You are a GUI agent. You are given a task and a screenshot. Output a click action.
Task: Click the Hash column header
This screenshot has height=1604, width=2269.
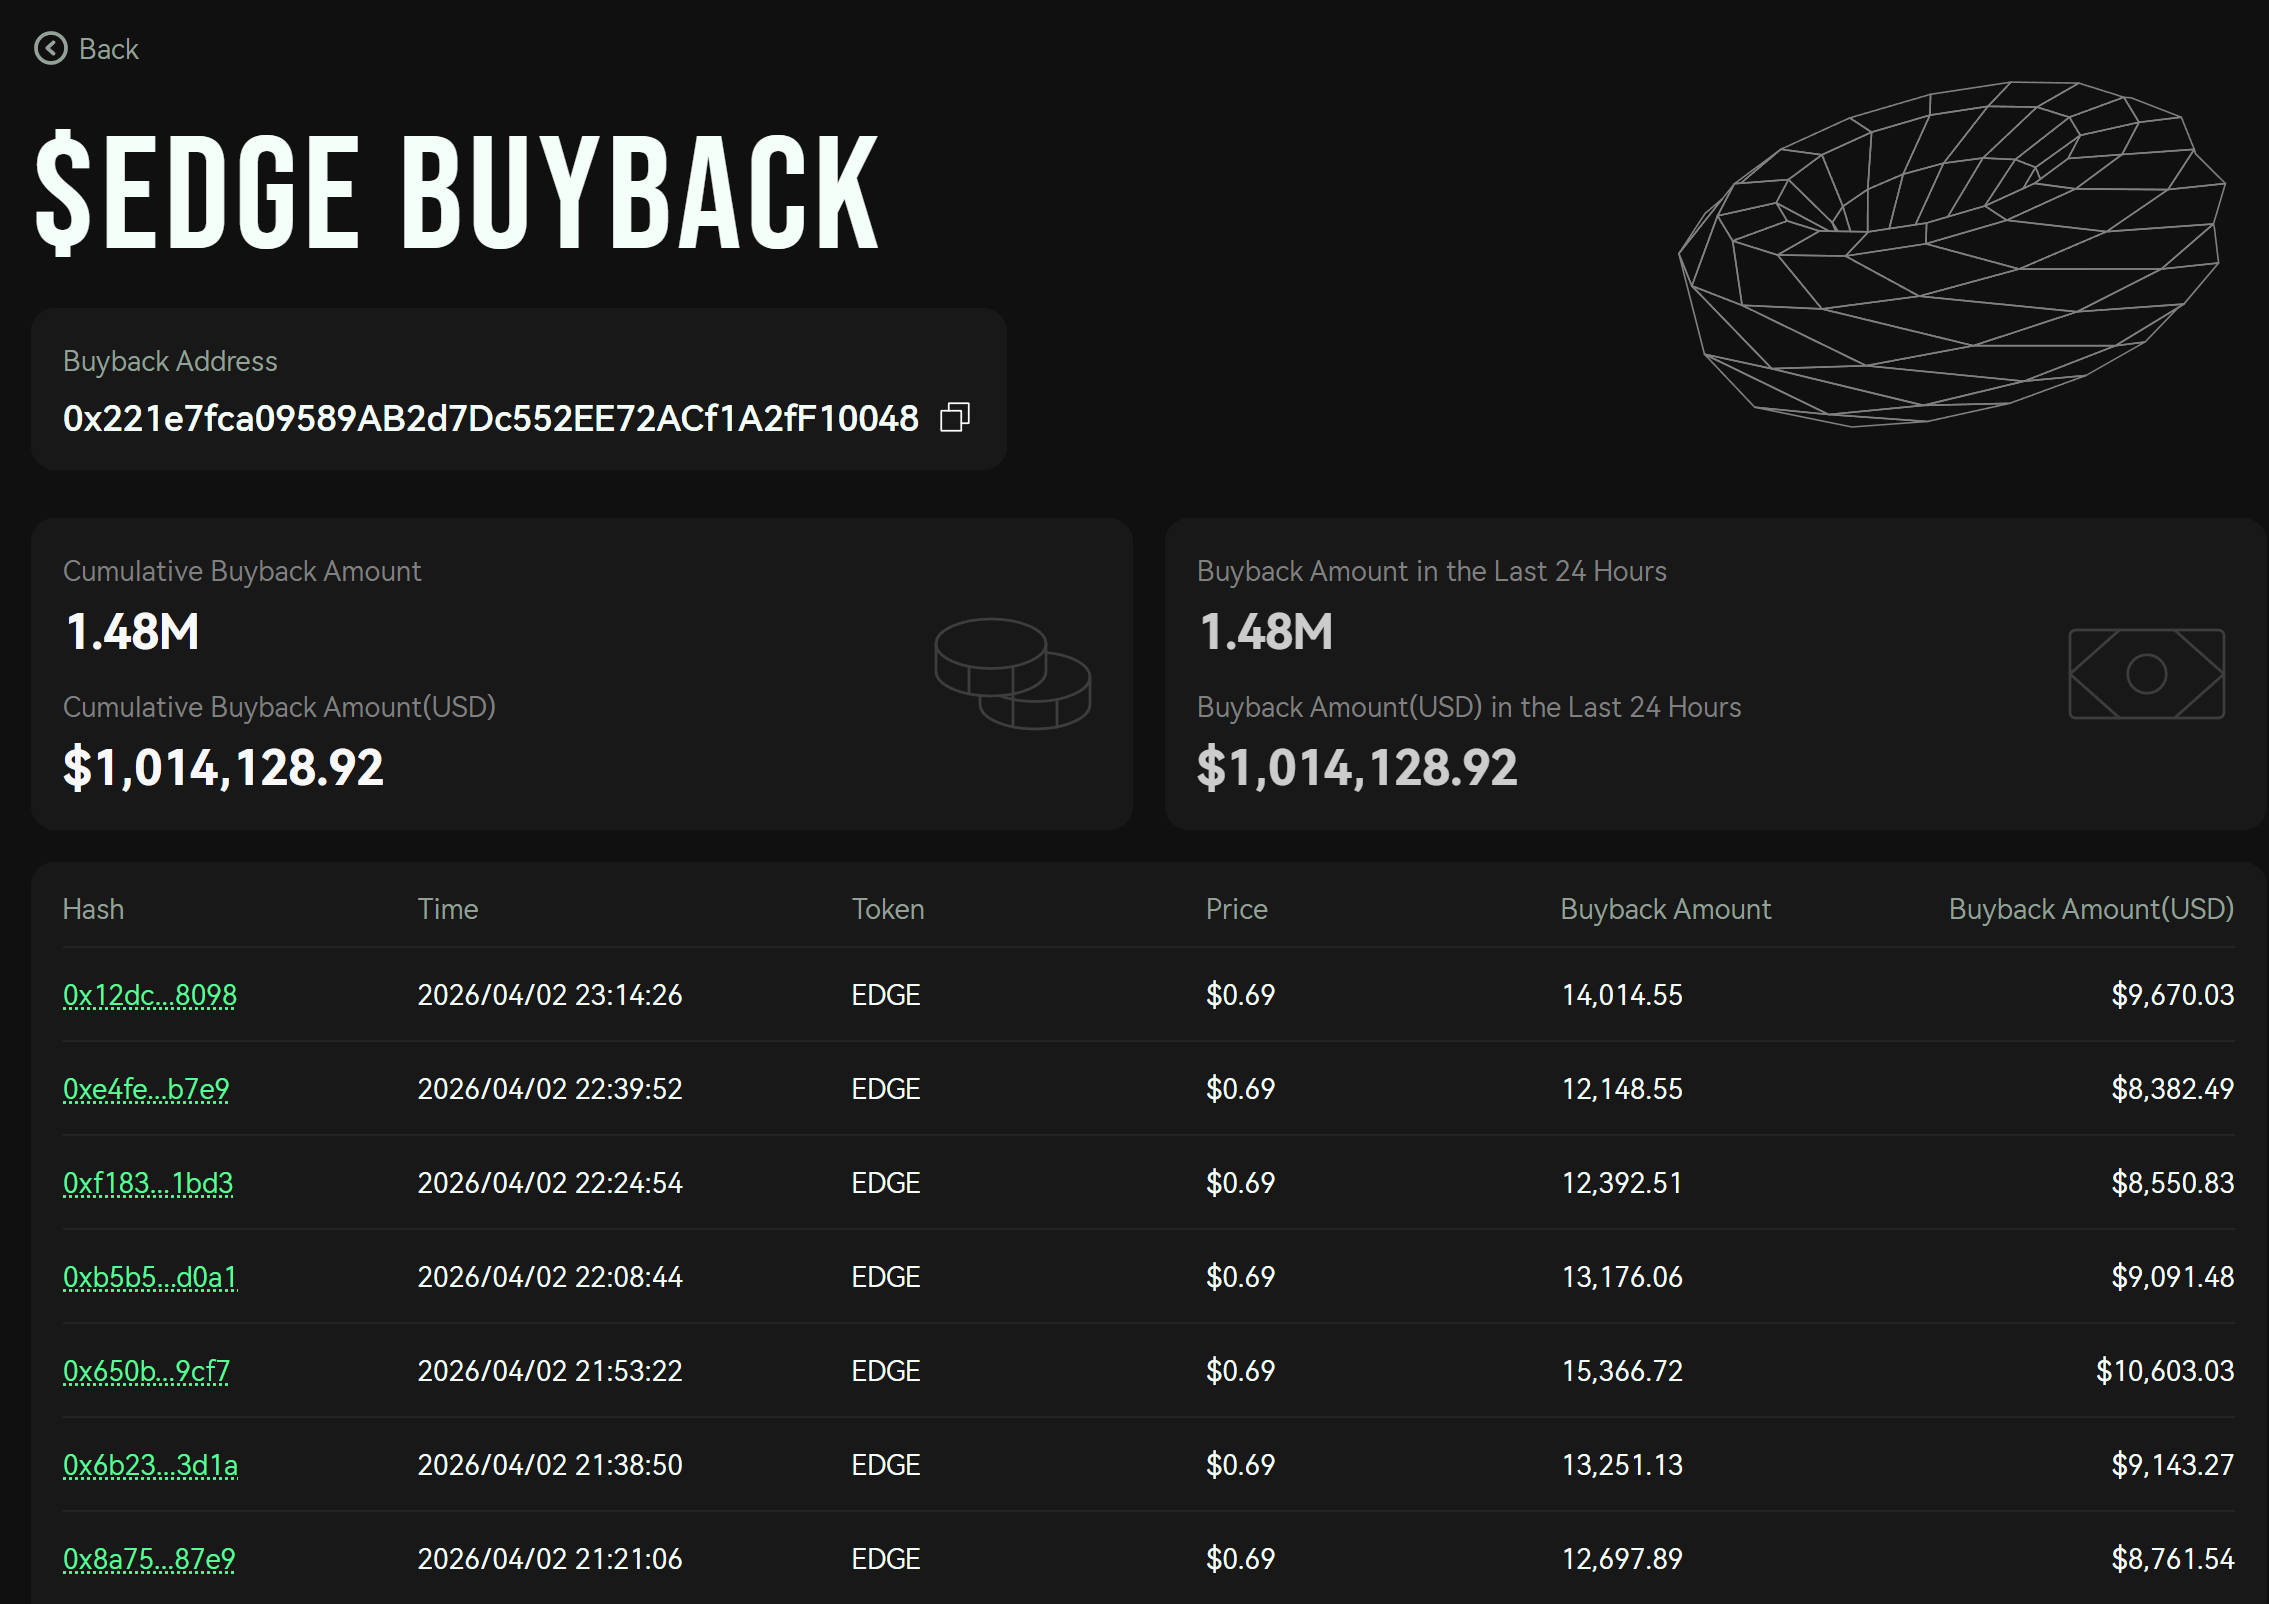(x=93, y=909)
